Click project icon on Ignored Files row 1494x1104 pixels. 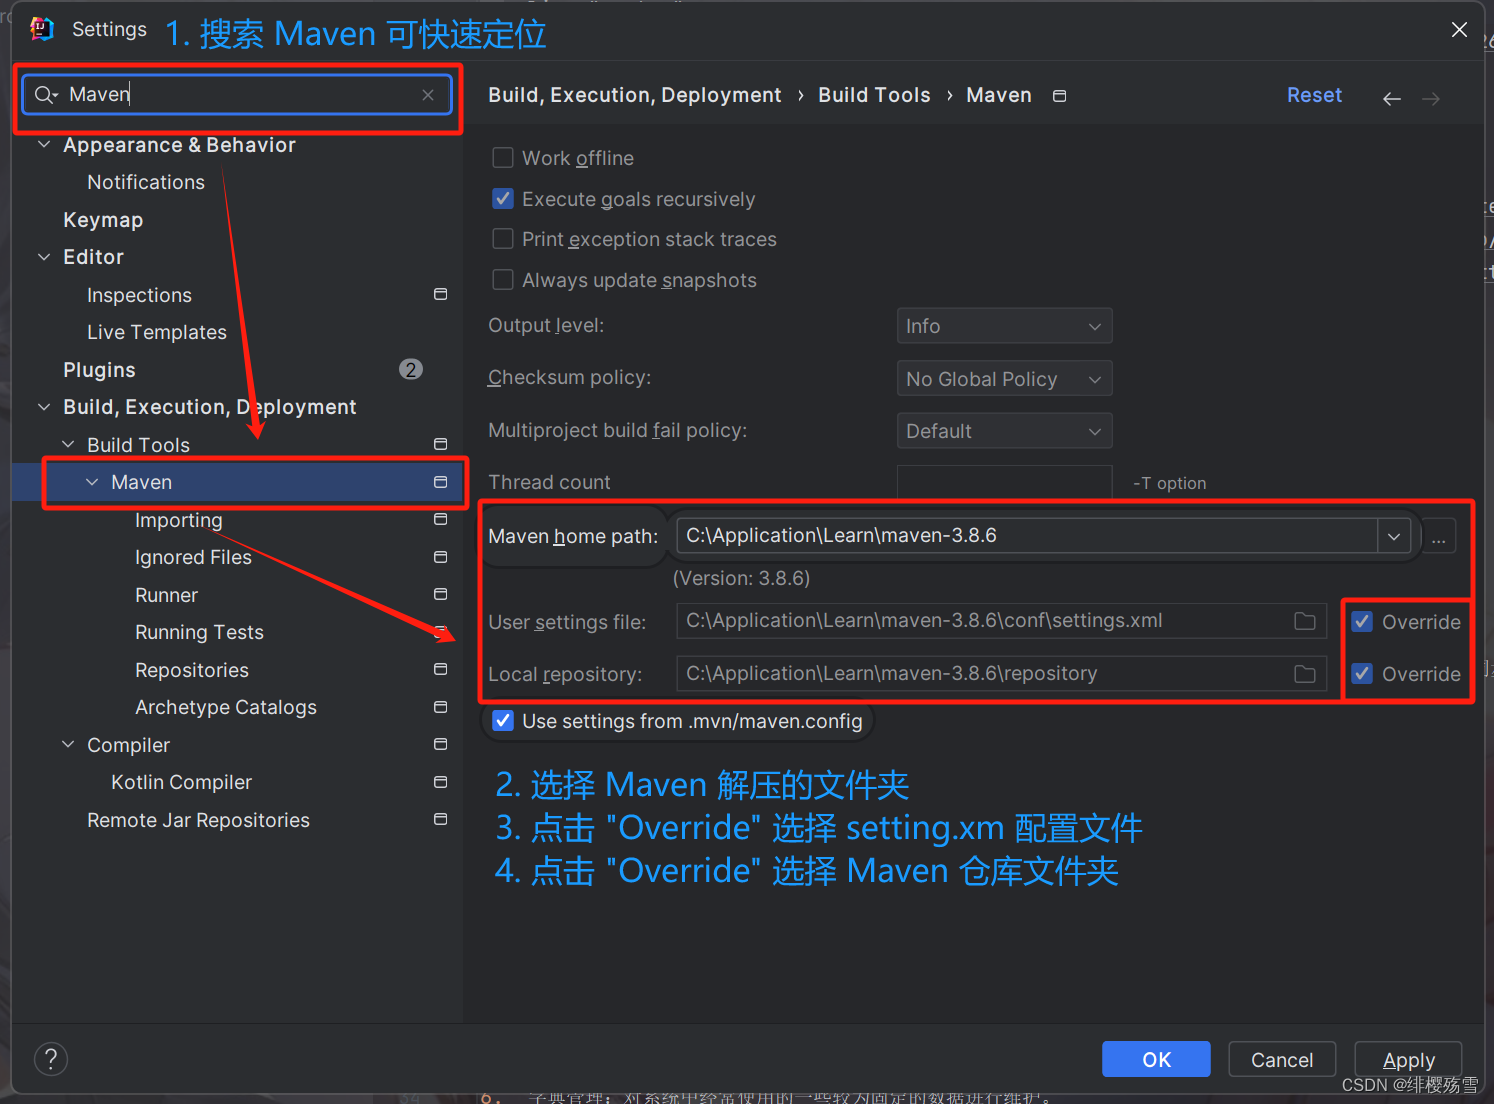click(440, 557)
